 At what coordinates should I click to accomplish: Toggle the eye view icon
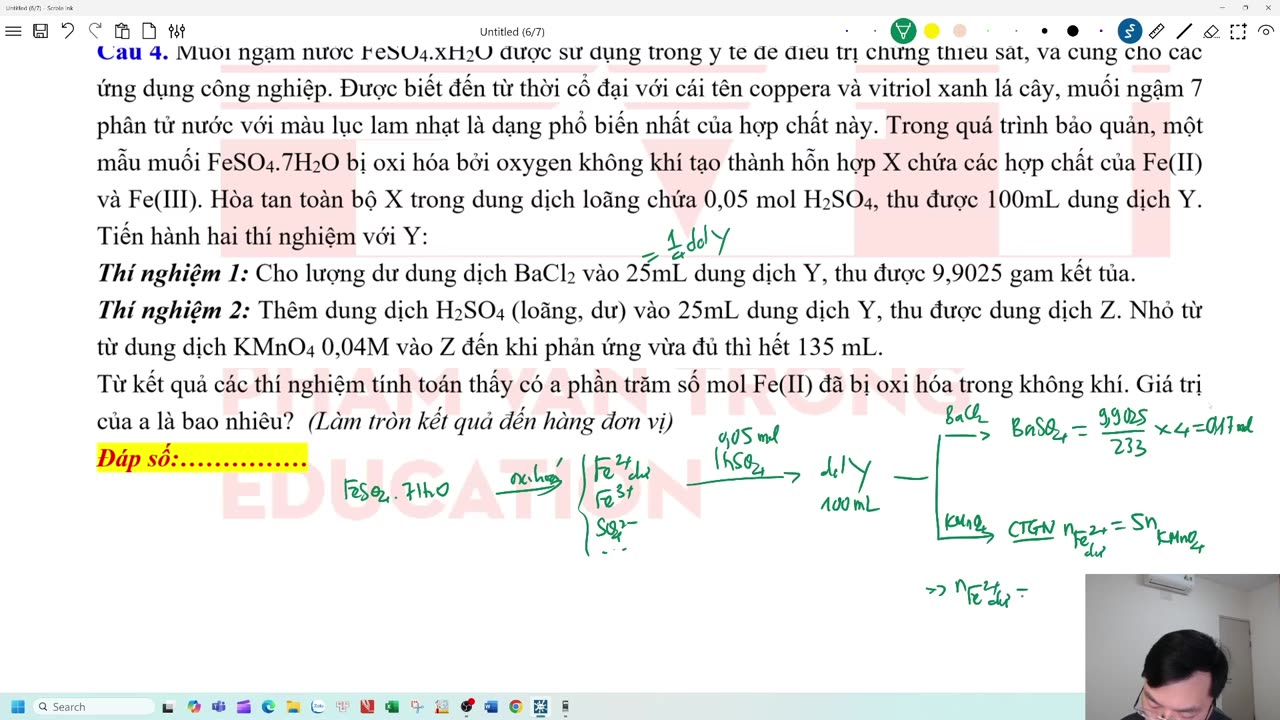tap(1265, 31)
